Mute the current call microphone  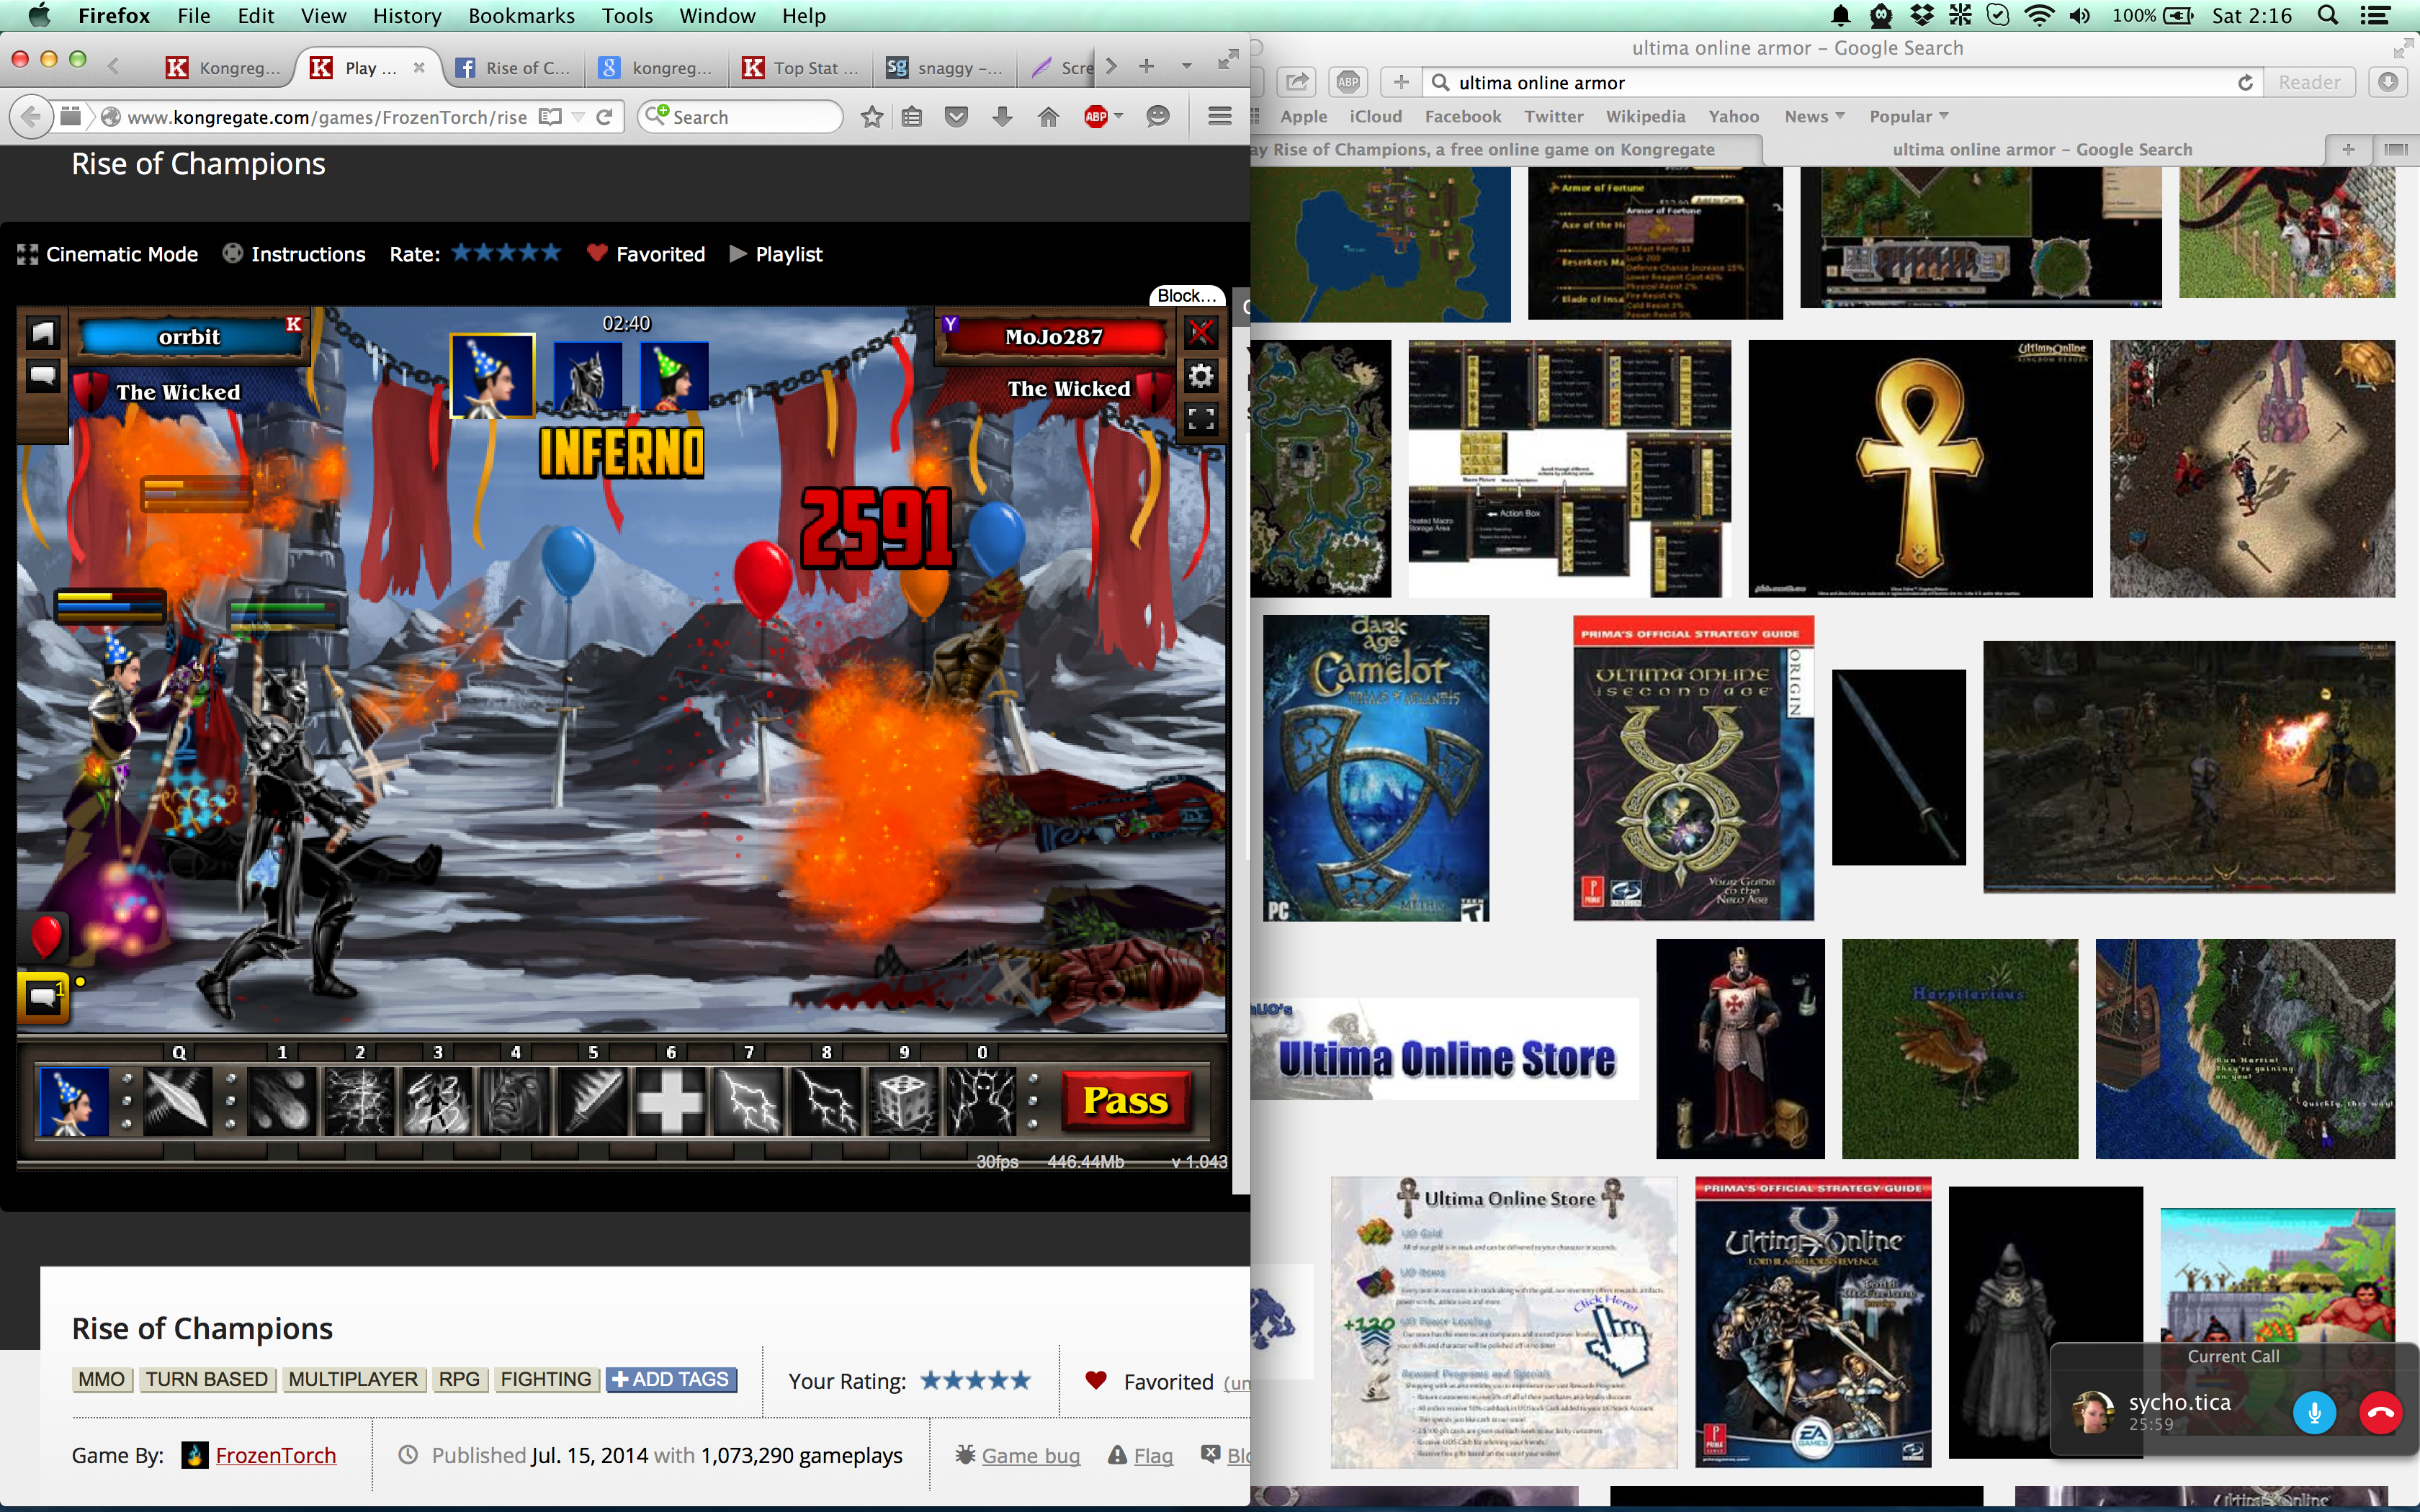click(2314, 1412)
